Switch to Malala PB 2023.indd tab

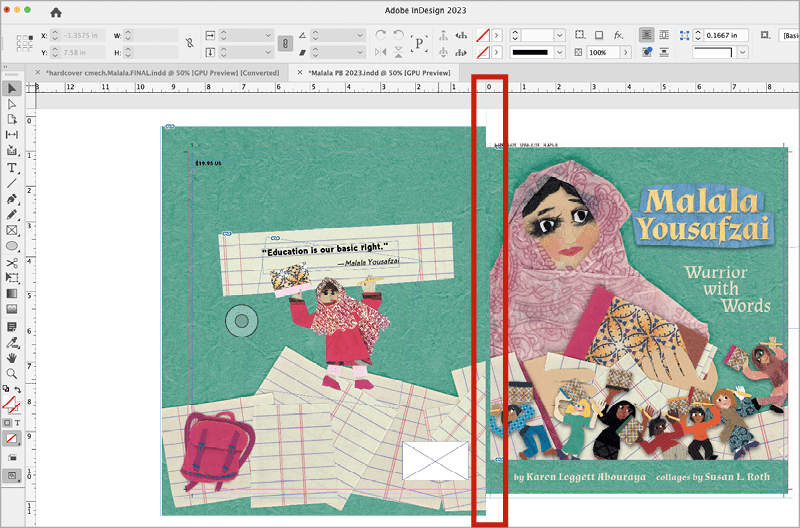(x=379, y=73)
